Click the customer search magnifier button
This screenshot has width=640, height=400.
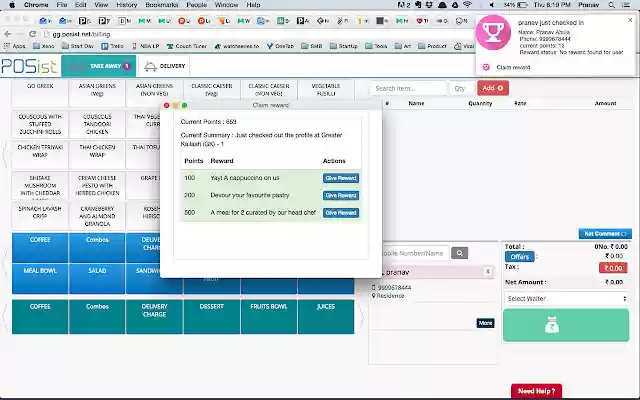460,253
